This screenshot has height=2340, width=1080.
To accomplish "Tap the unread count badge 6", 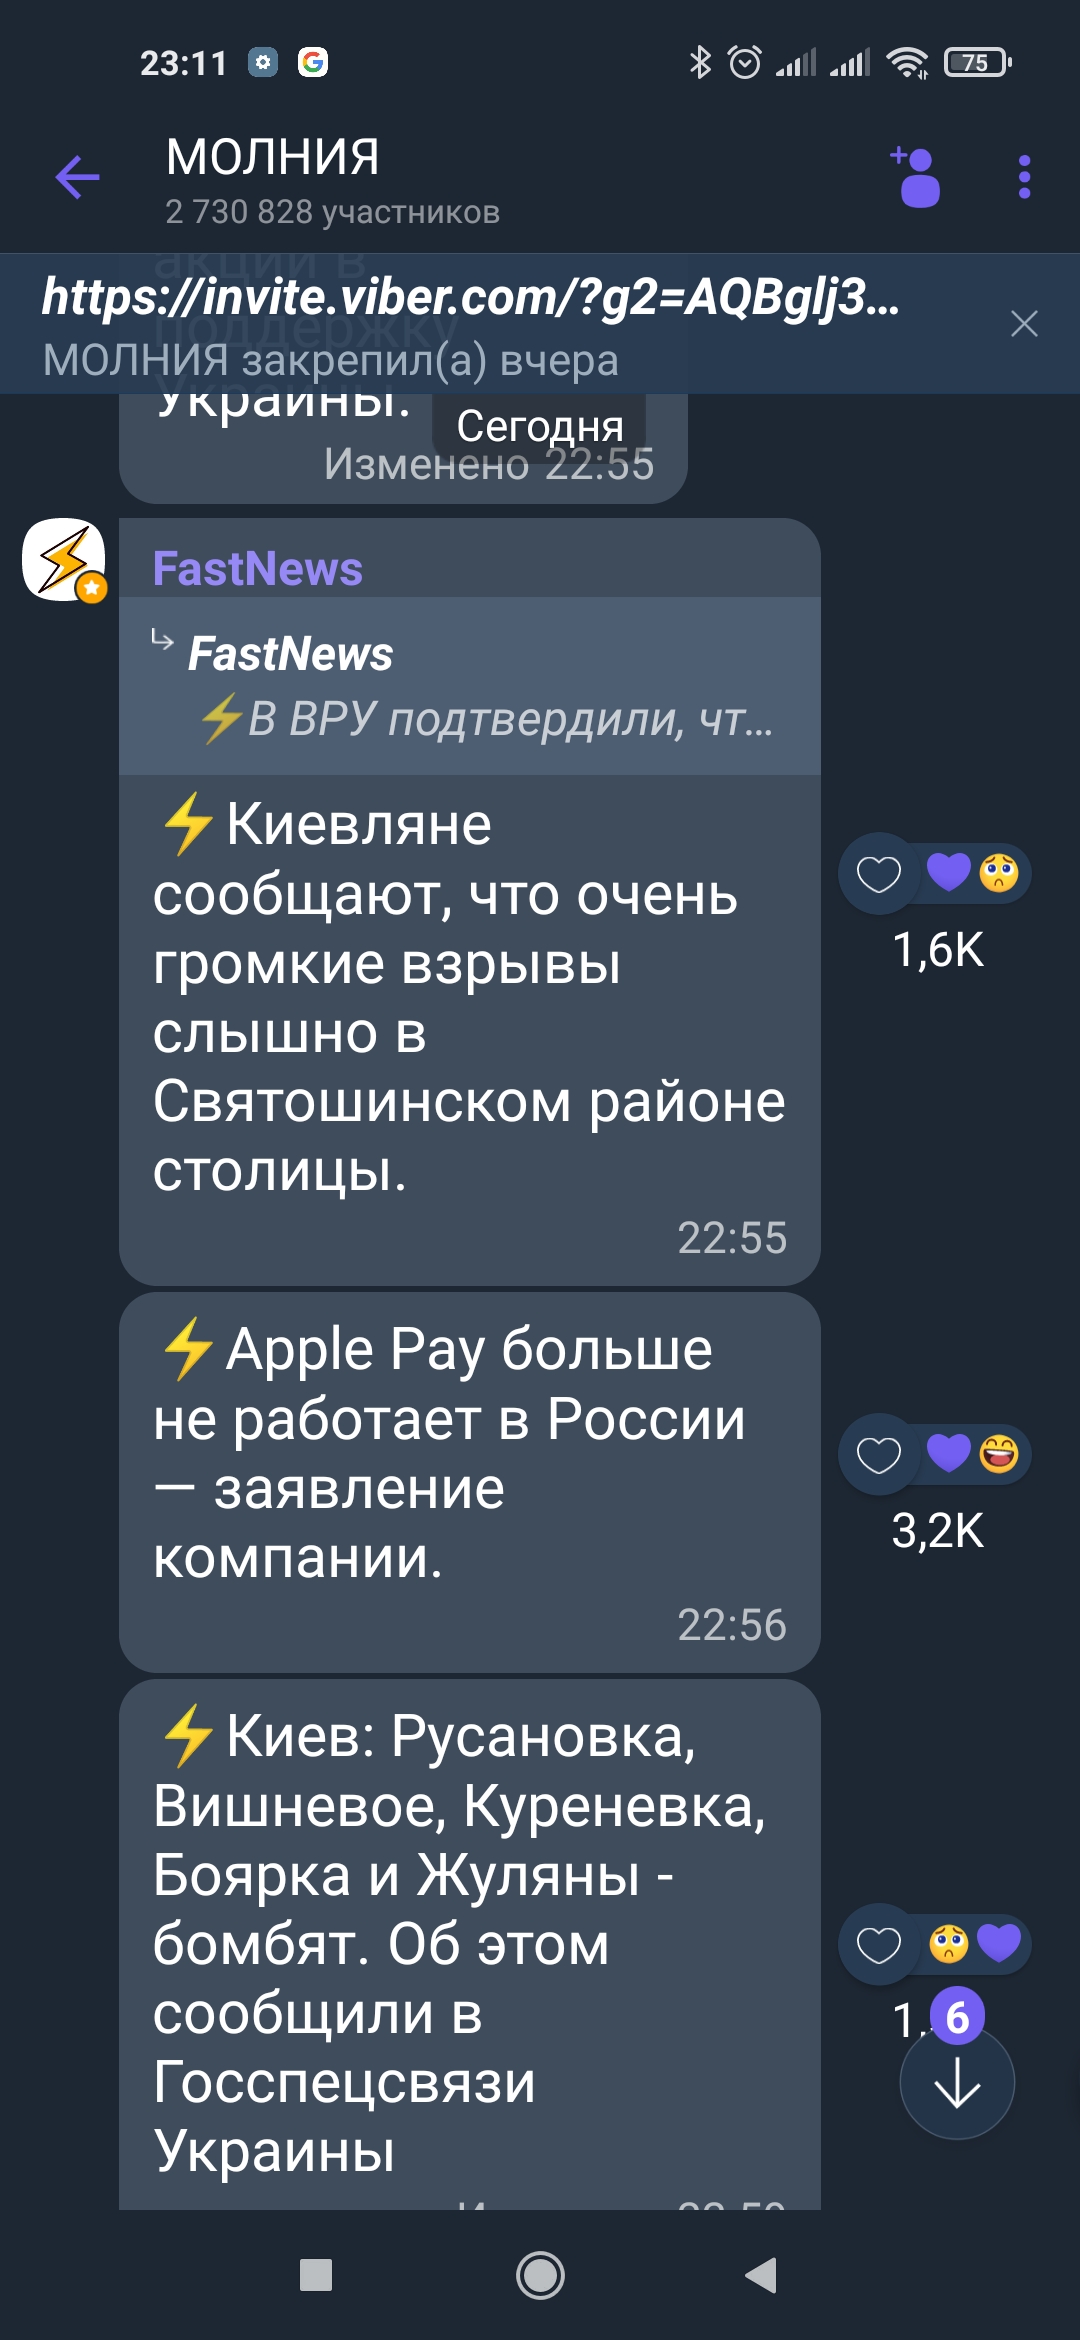I will coord(957,2017).
